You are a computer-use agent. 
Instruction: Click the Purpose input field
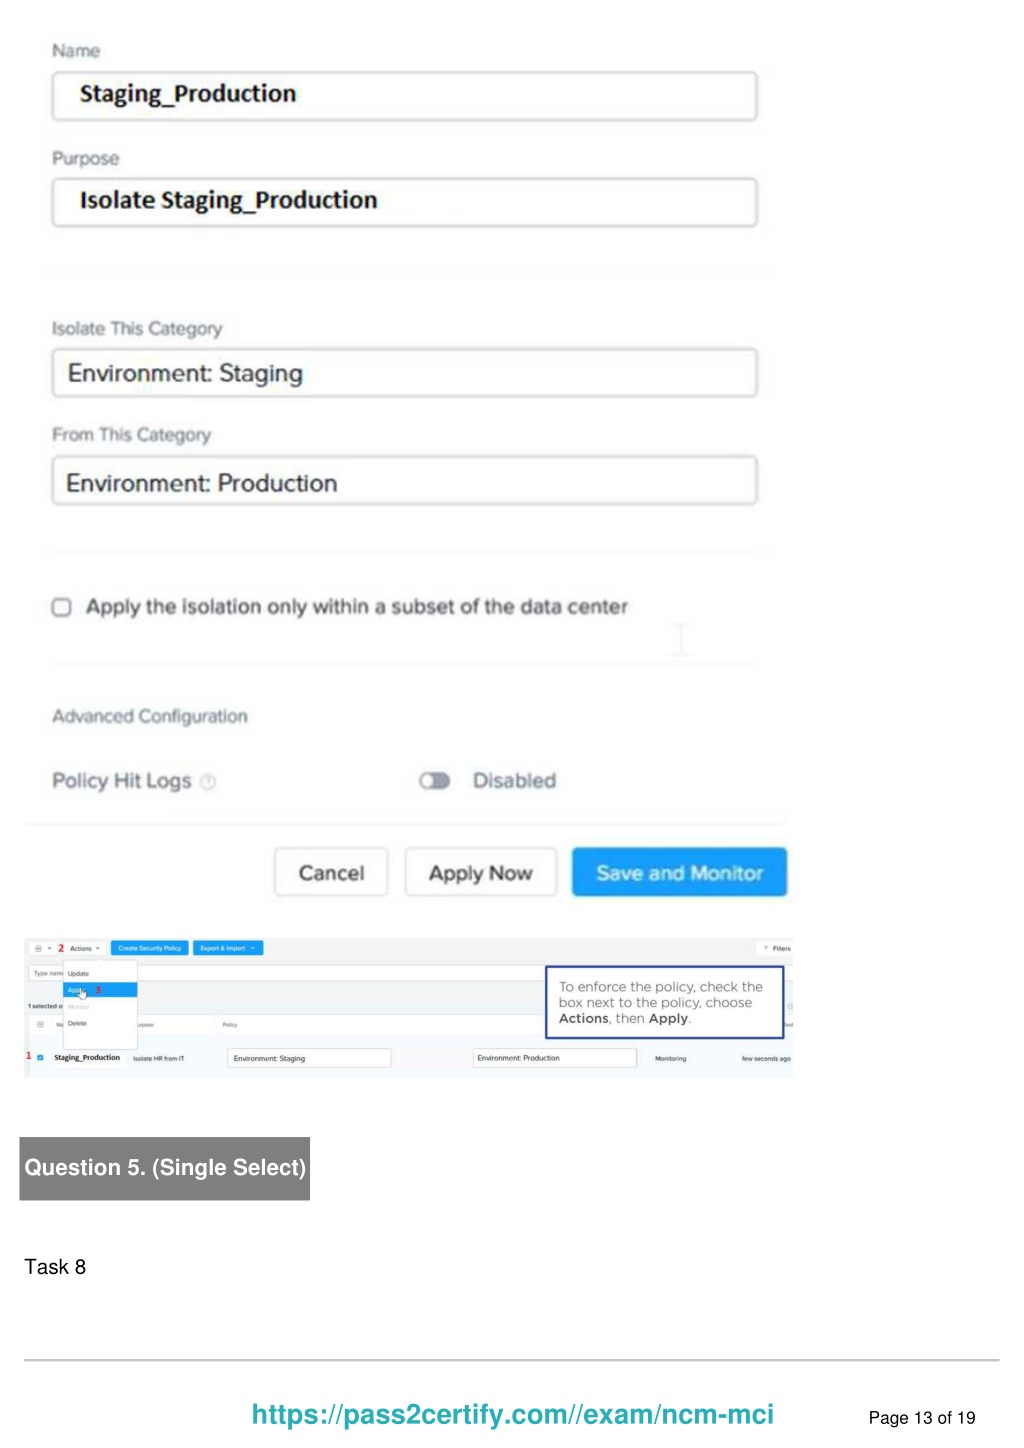click(404, 202)
